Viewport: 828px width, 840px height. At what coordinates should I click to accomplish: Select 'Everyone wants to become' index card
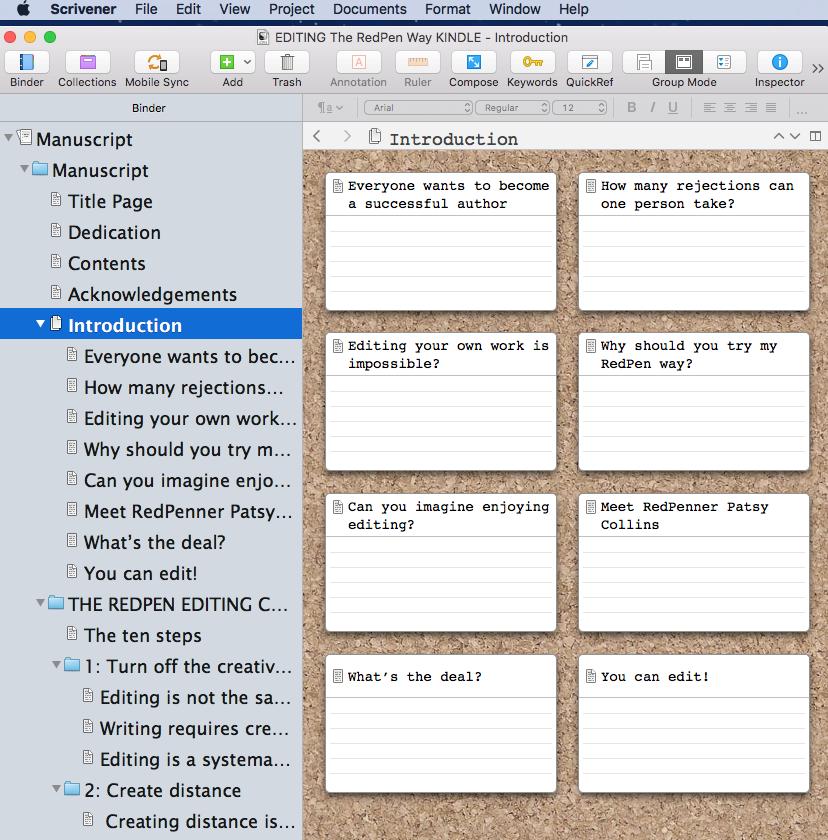pyautogui.click(x=441, y=241)
